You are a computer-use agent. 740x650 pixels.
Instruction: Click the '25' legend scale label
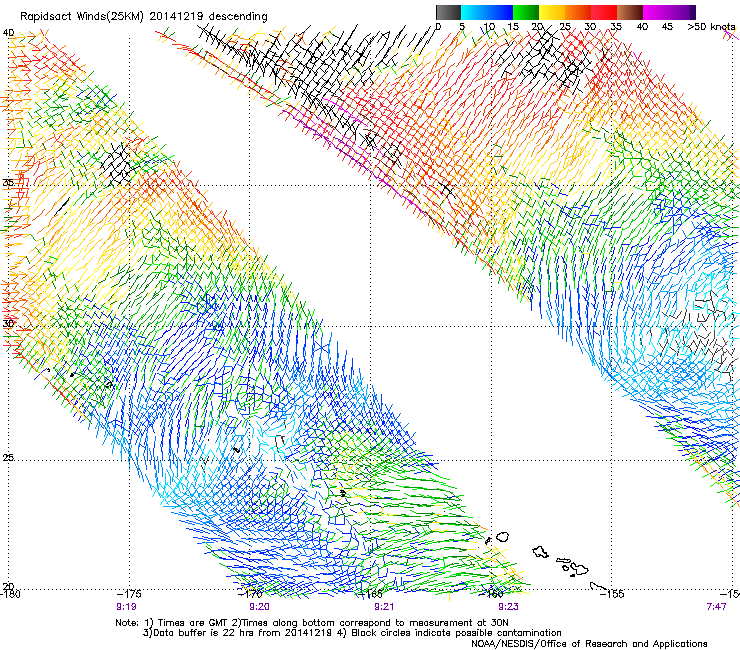coord(565,27)
